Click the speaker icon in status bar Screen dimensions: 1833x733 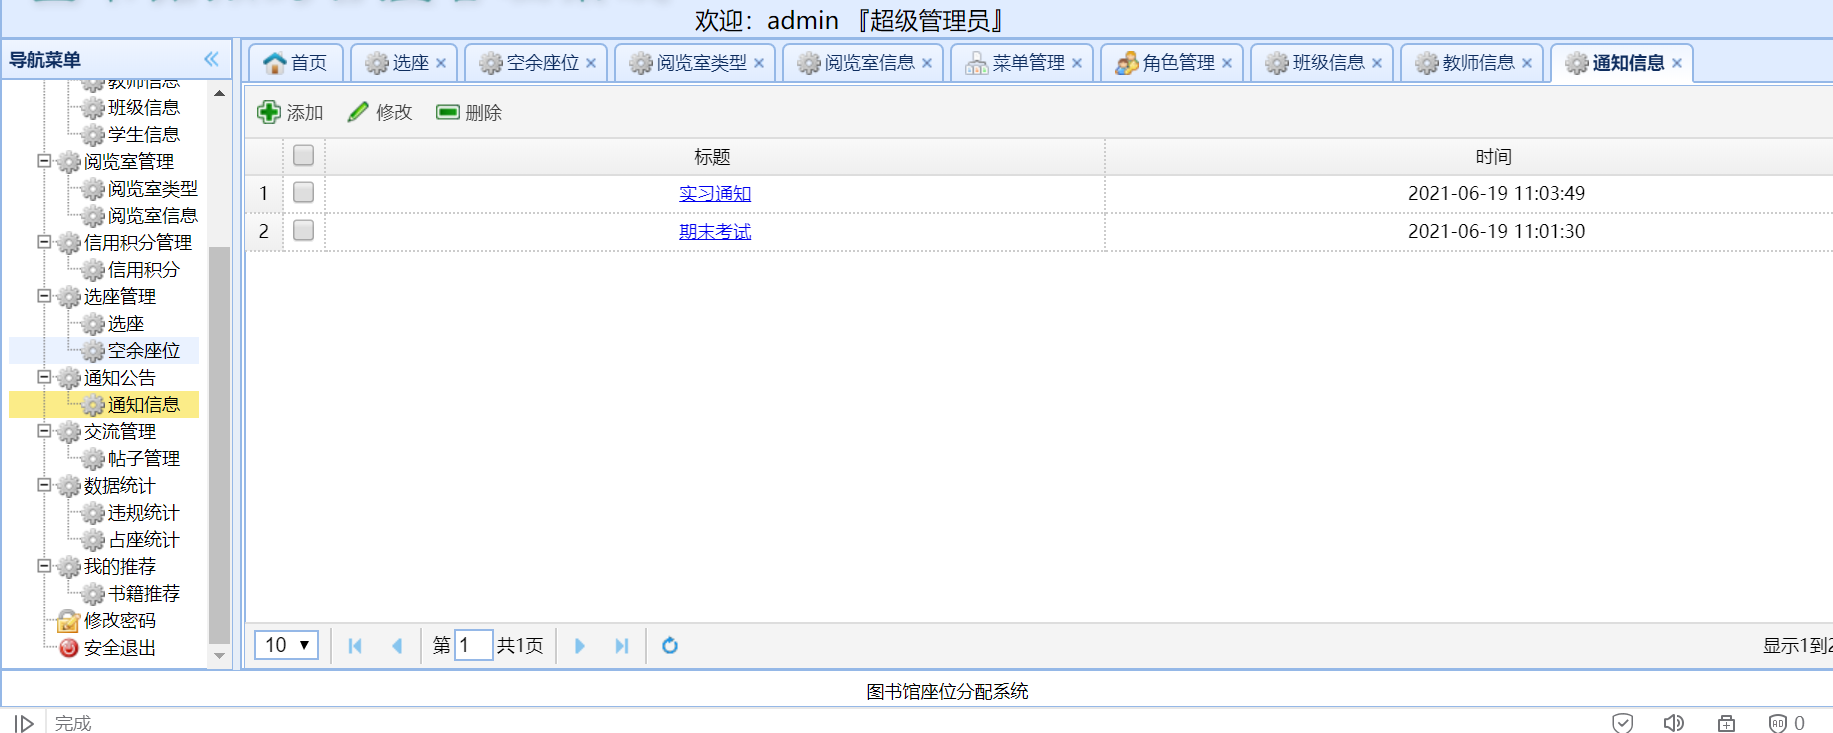1673,723
